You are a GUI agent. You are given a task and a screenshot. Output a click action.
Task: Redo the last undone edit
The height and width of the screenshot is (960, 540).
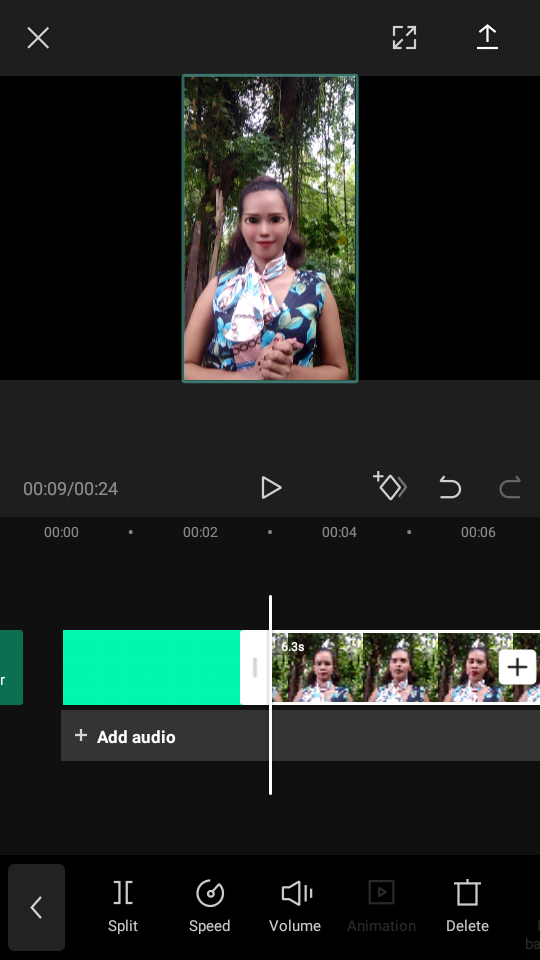tap(510, 488)
